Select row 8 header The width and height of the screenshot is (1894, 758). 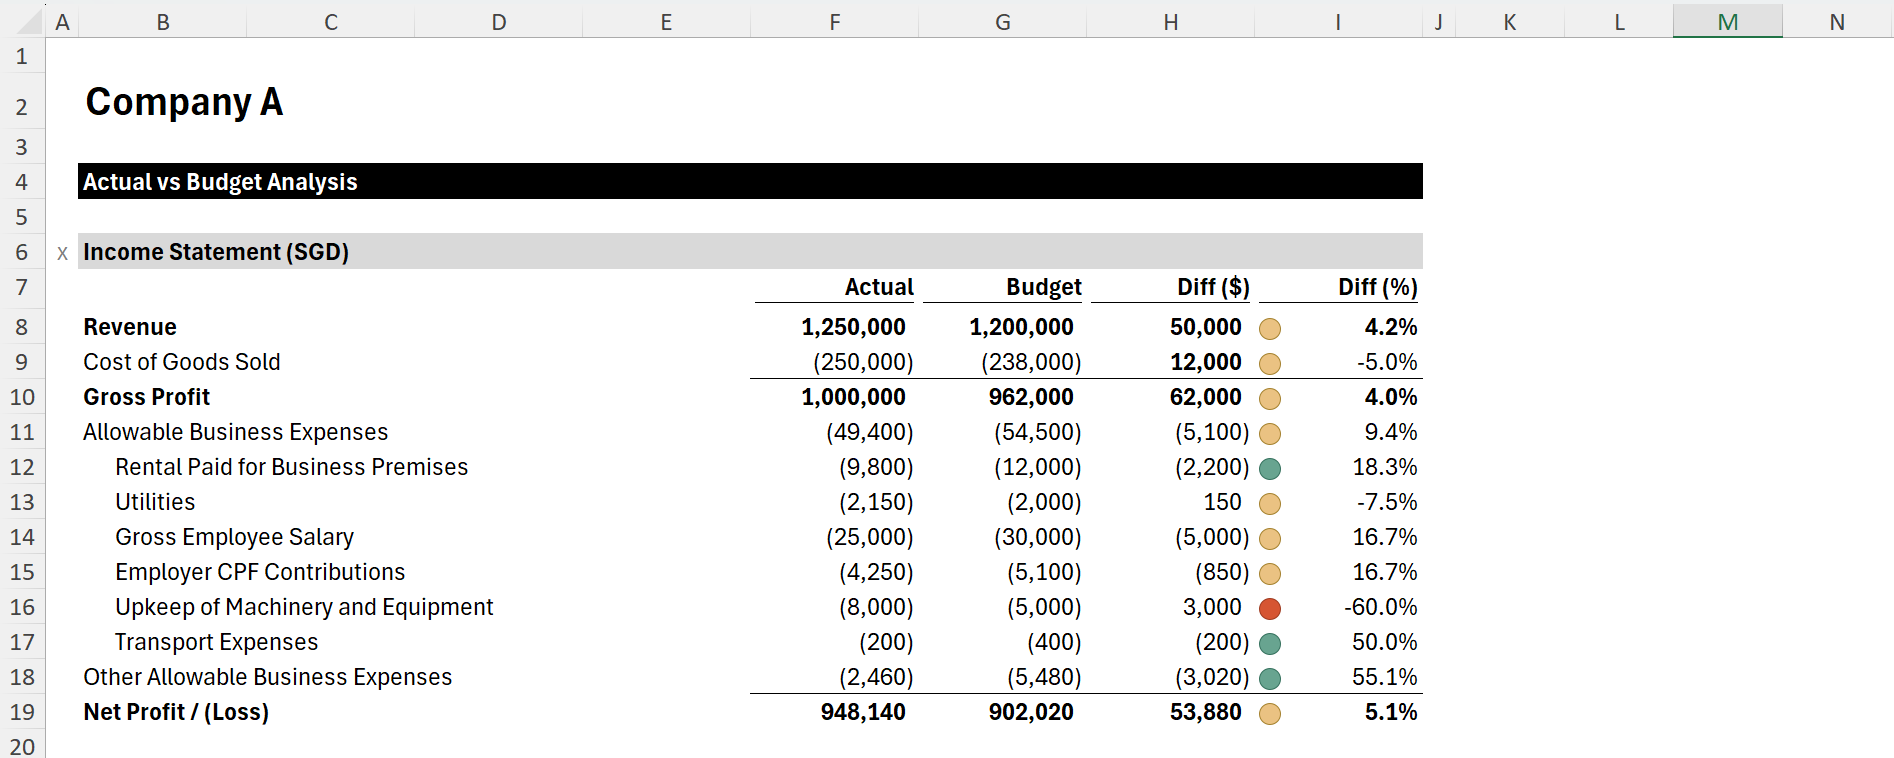(22, 327)
